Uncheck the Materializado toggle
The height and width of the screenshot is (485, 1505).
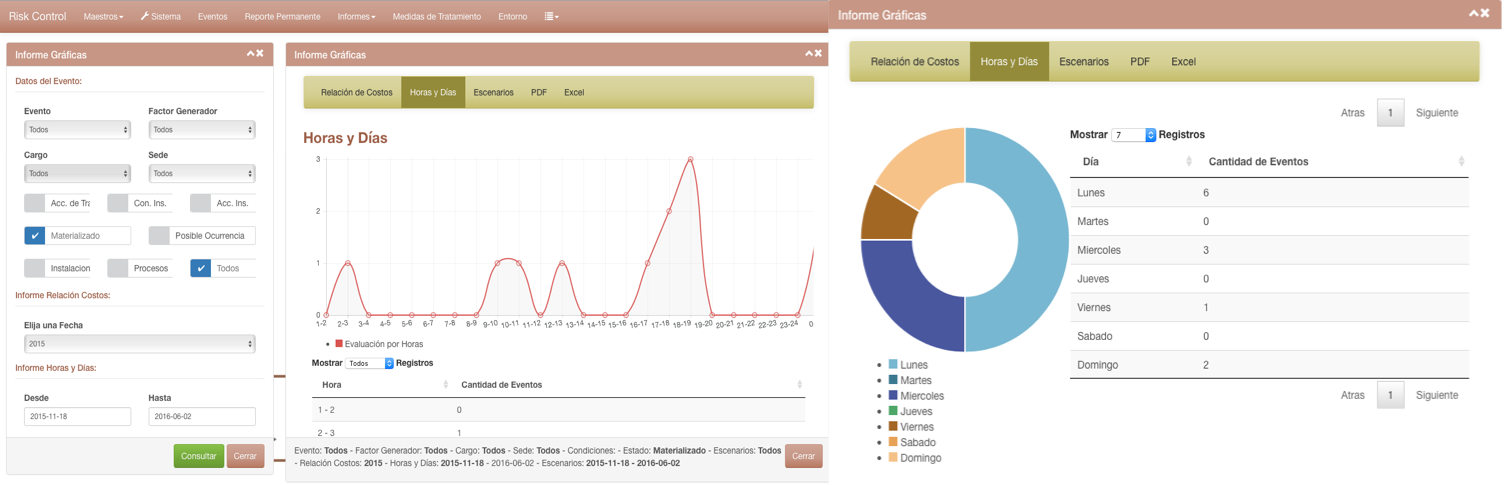35,236
